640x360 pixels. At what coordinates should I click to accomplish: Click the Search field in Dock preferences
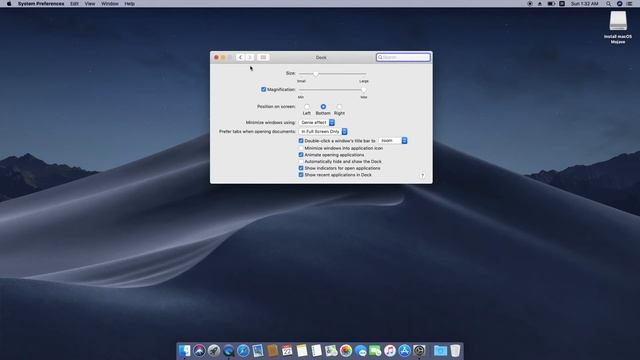point(403,57)
